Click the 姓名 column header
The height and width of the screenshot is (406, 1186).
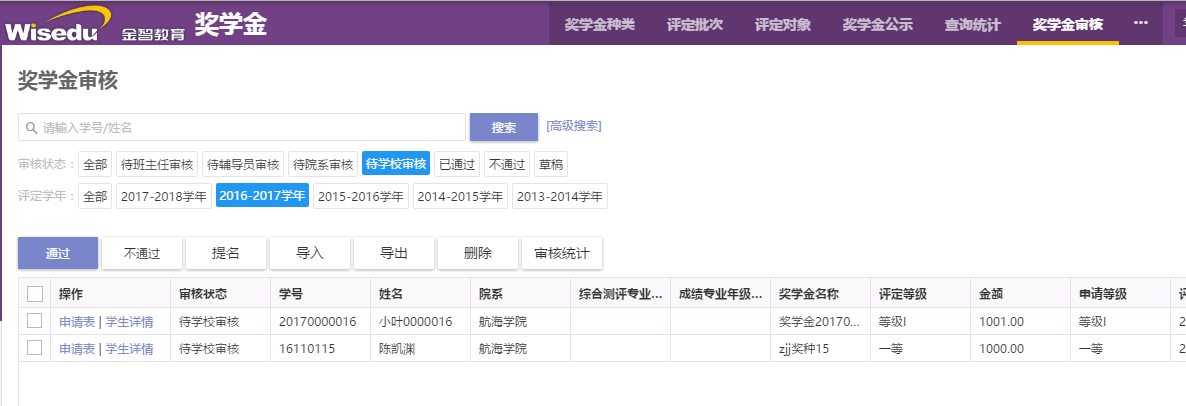[420, 293]
